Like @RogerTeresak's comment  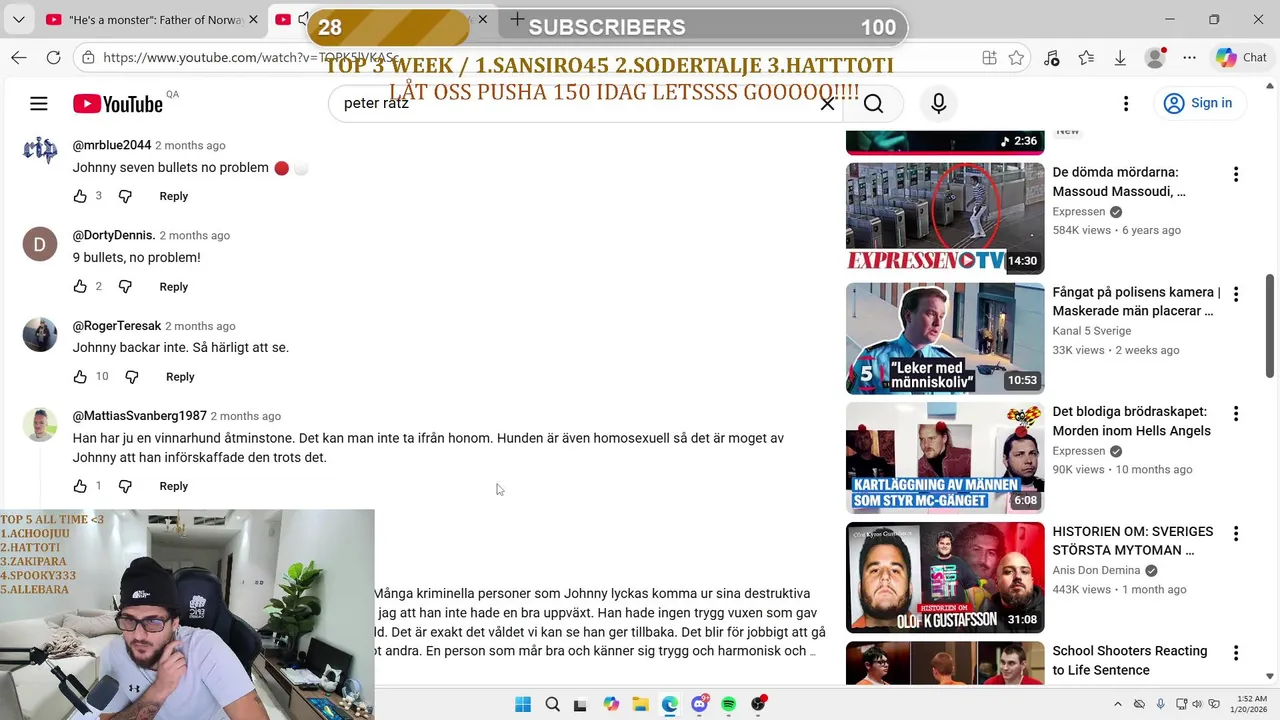coord(80,376)
